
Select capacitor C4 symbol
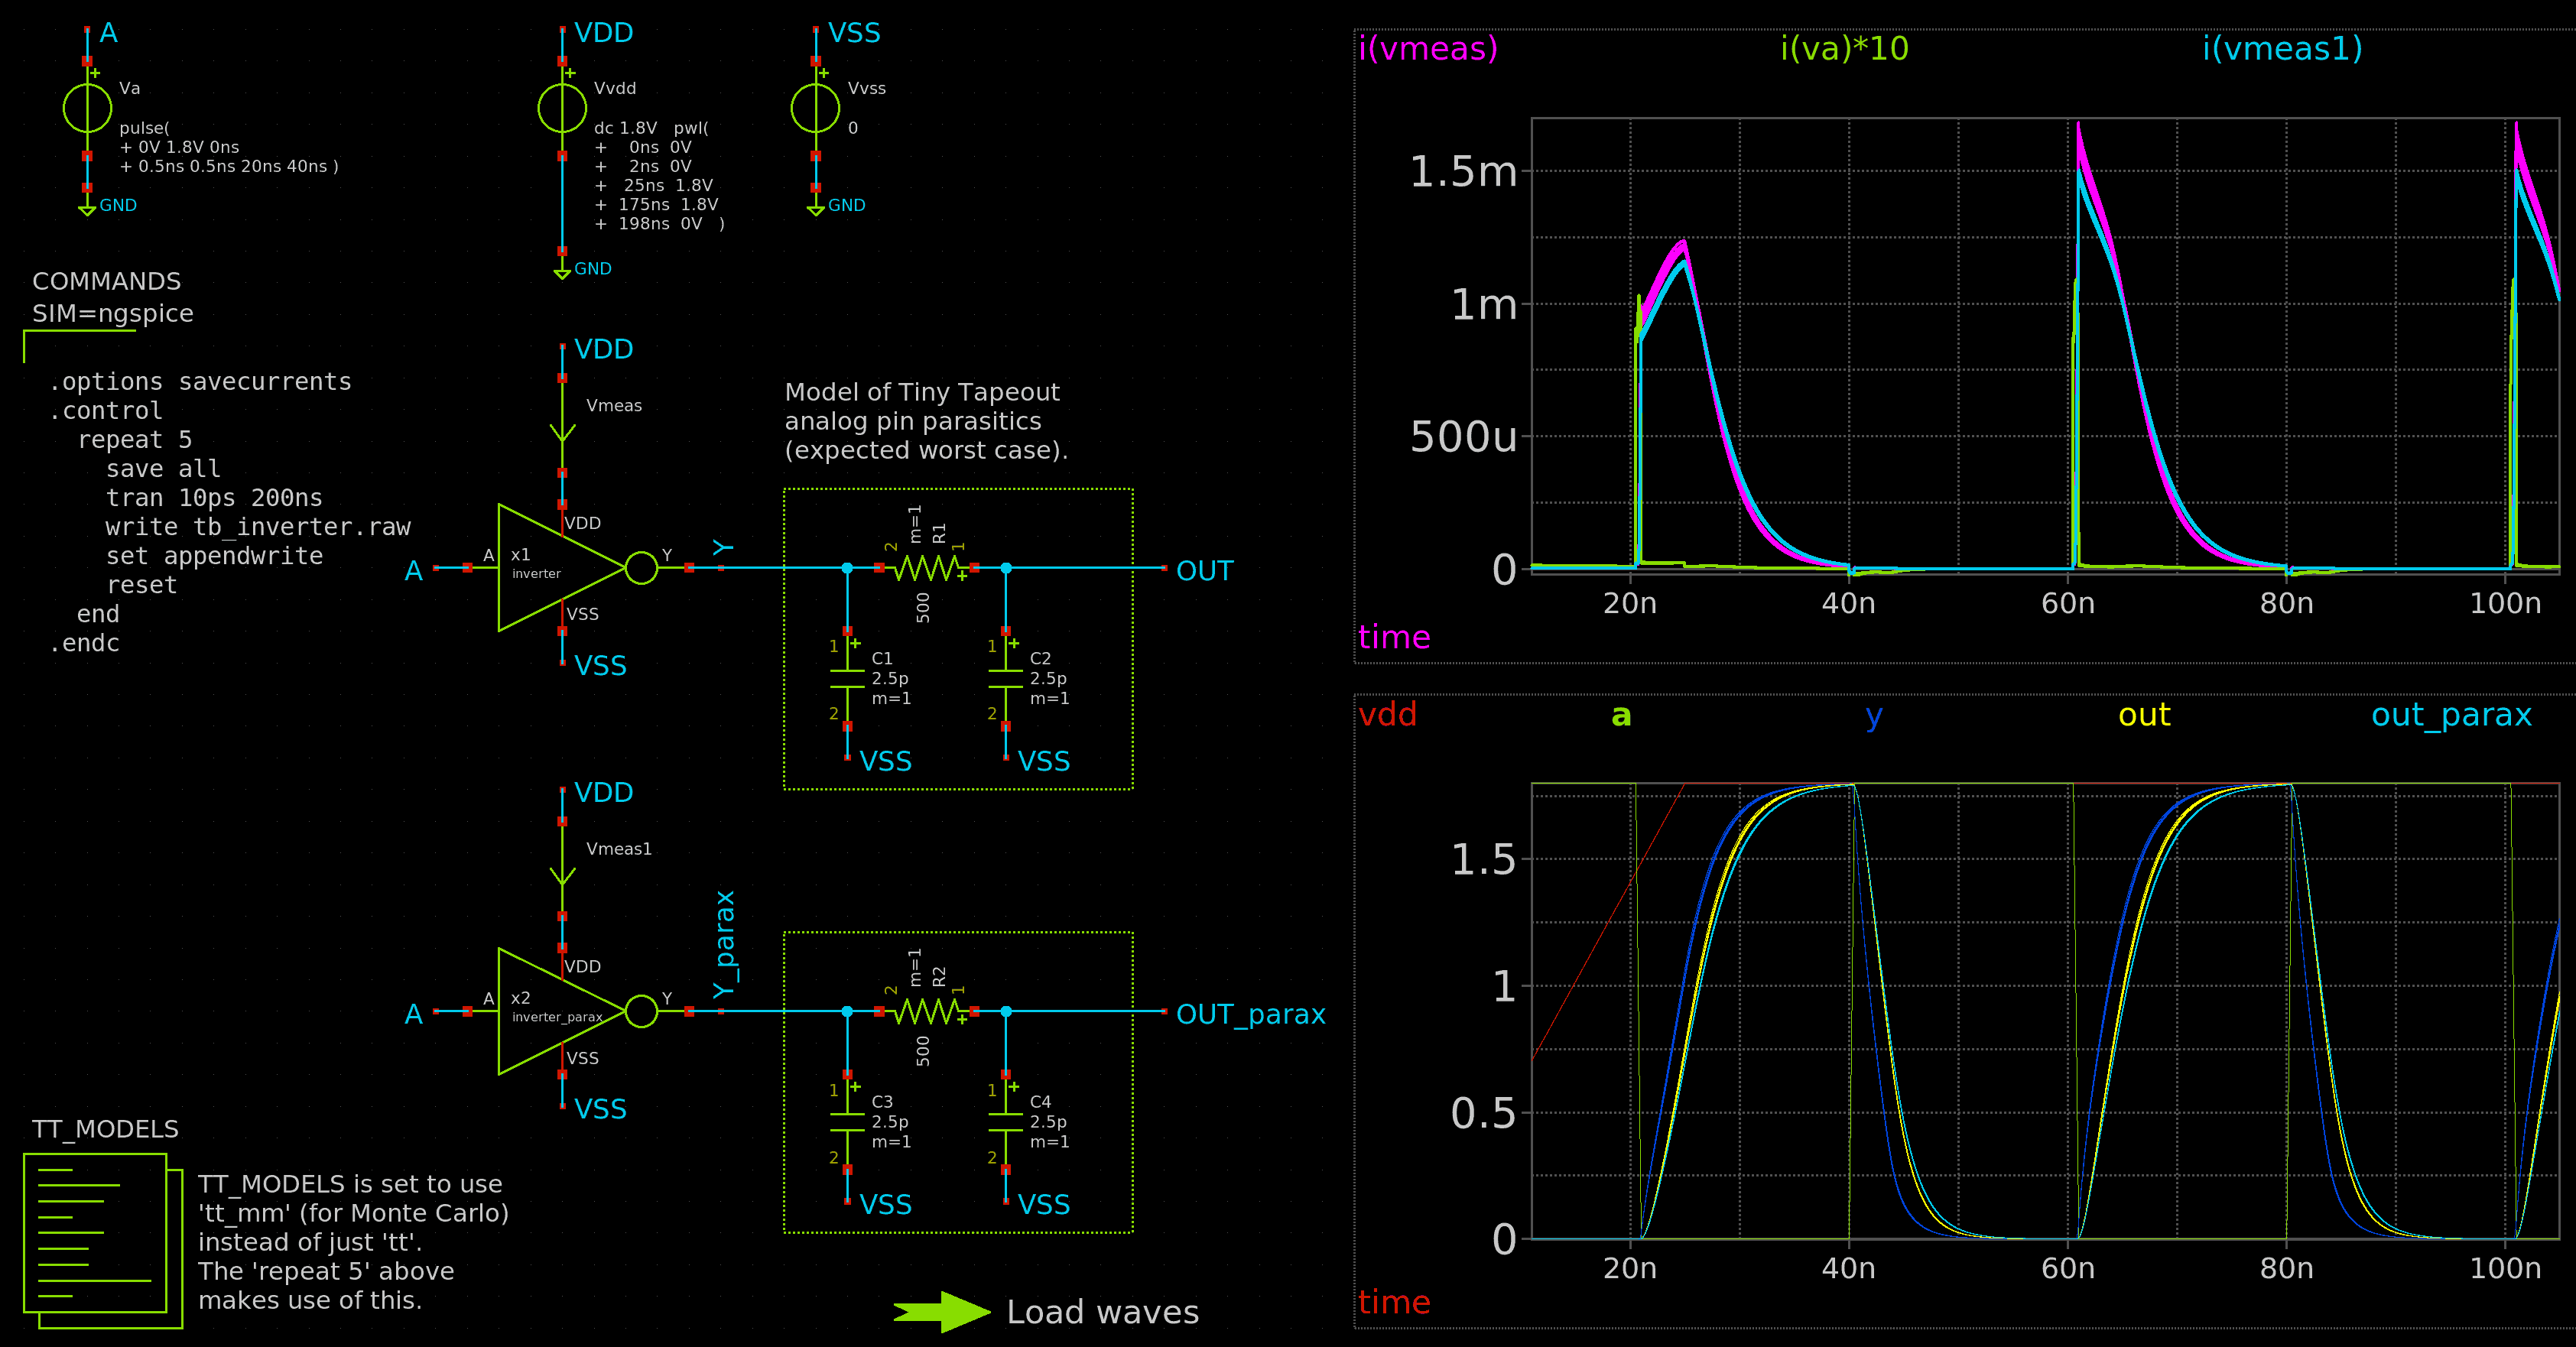click(x=1006, y=1122)
